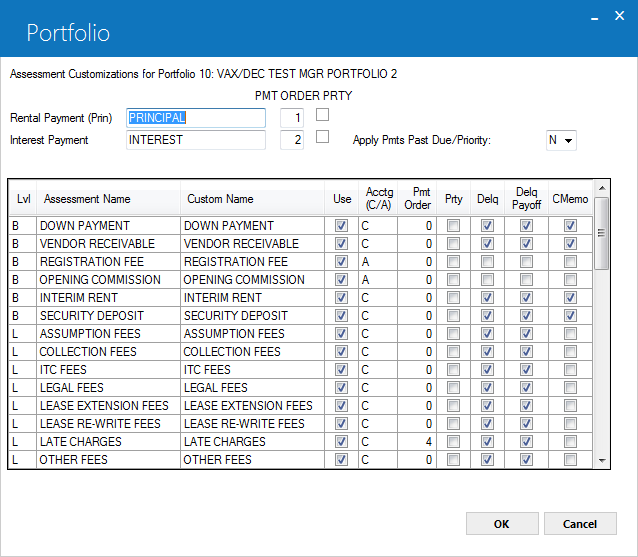Check the Interest Payment priority checkbox
Viewport: 638px width, 557px height.
pyautogui.click(x=322, y=136)
